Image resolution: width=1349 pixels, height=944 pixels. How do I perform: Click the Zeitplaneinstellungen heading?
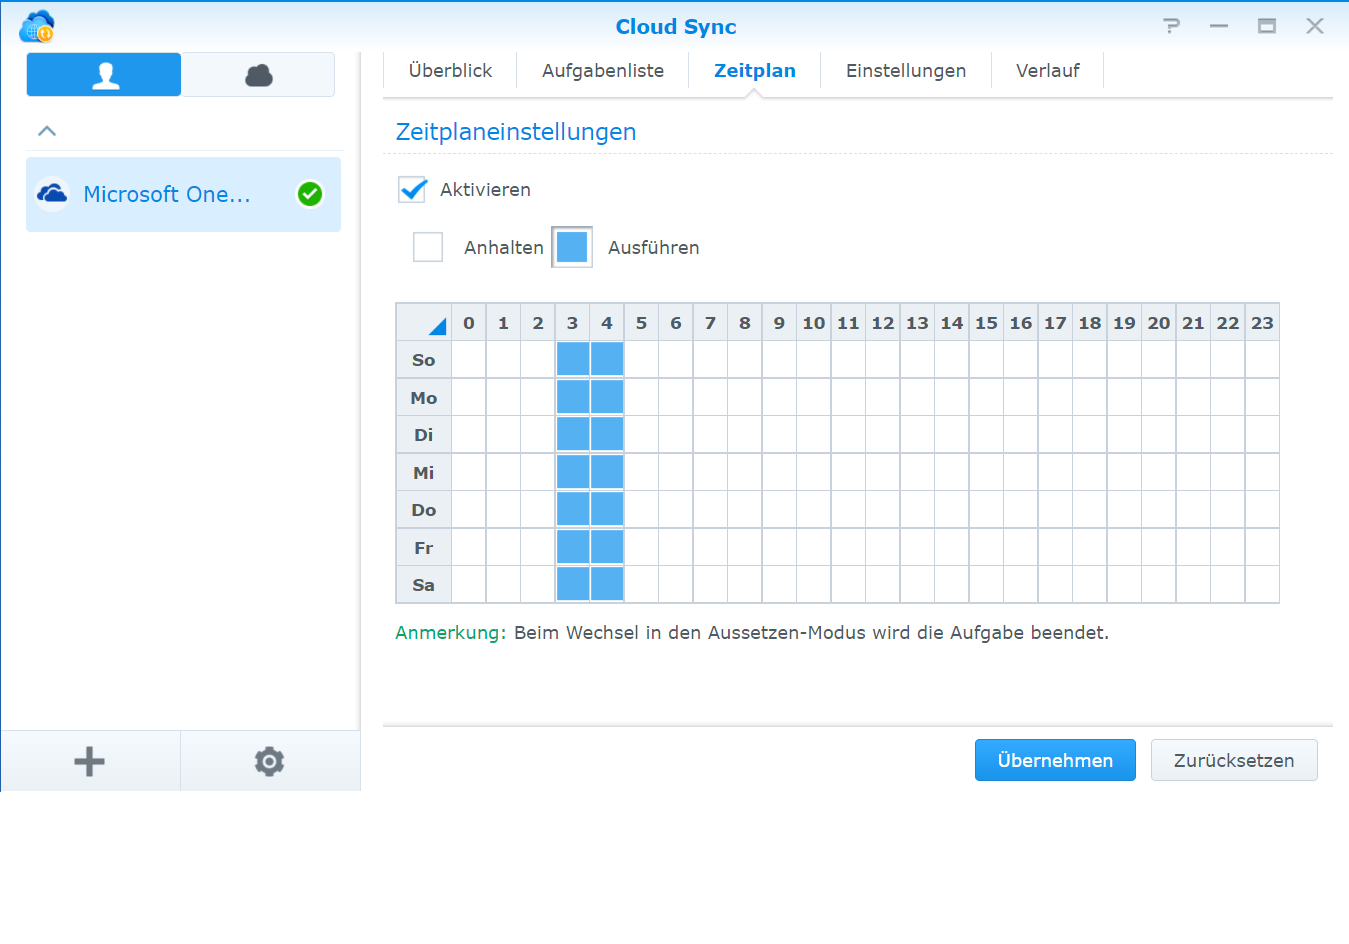tap(516, 132)
